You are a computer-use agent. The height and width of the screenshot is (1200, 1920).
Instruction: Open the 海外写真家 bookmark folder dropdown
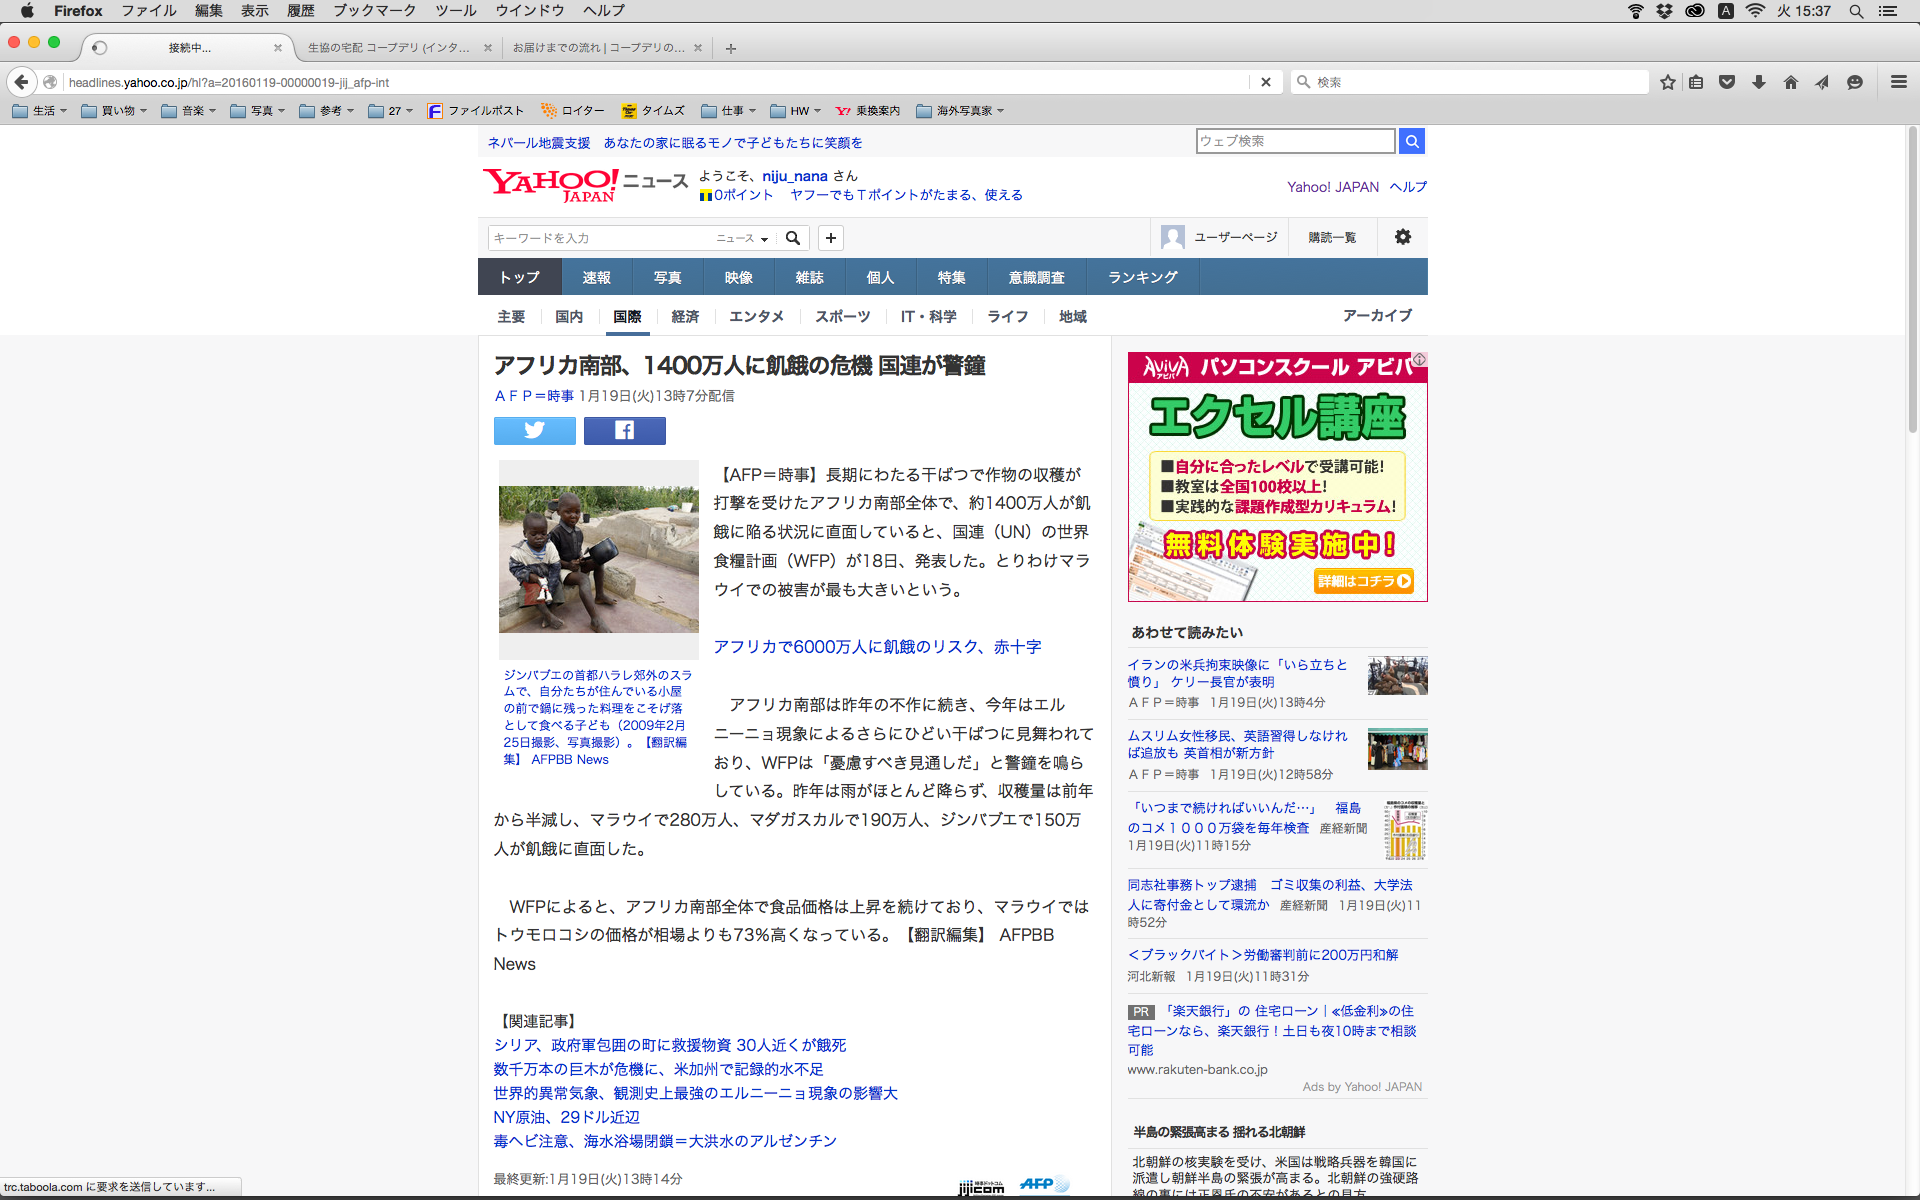click(x=960, y=111)
